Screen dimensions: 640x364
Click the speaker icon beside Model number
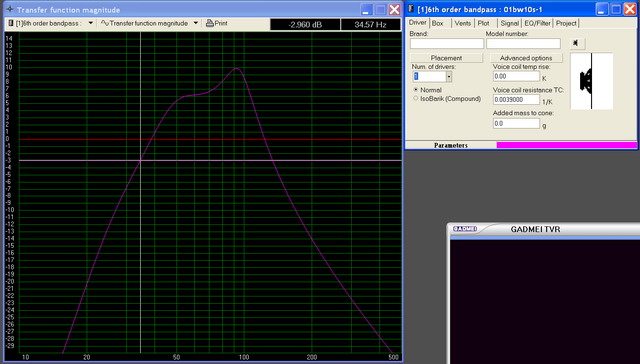click(x=576, y=43)
